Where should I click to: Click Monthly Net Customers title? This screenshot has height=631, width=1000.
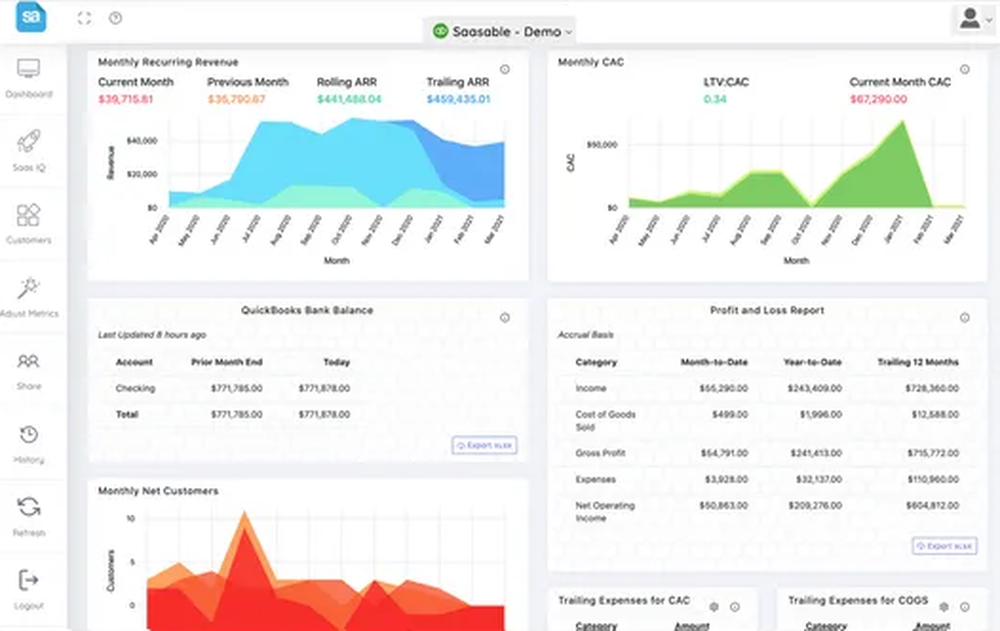point(158,491)
